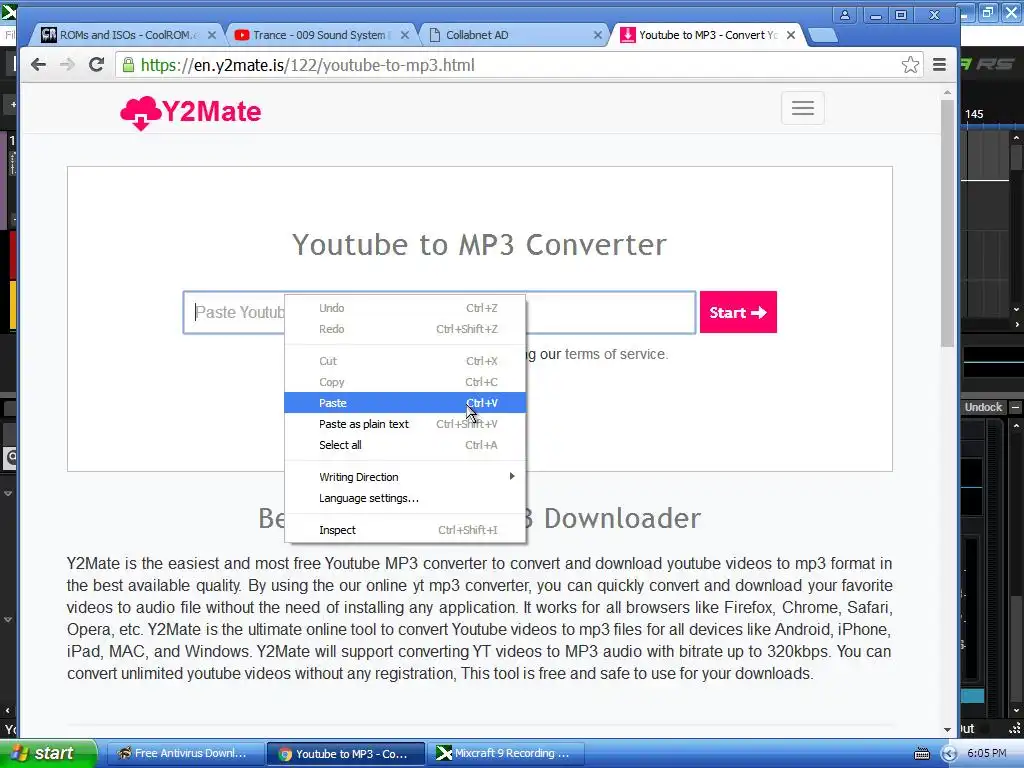The width and height of the screenshot is (1024, 768).
Task: Close the Collabnet AD tab
Action: tap(598, 35)
